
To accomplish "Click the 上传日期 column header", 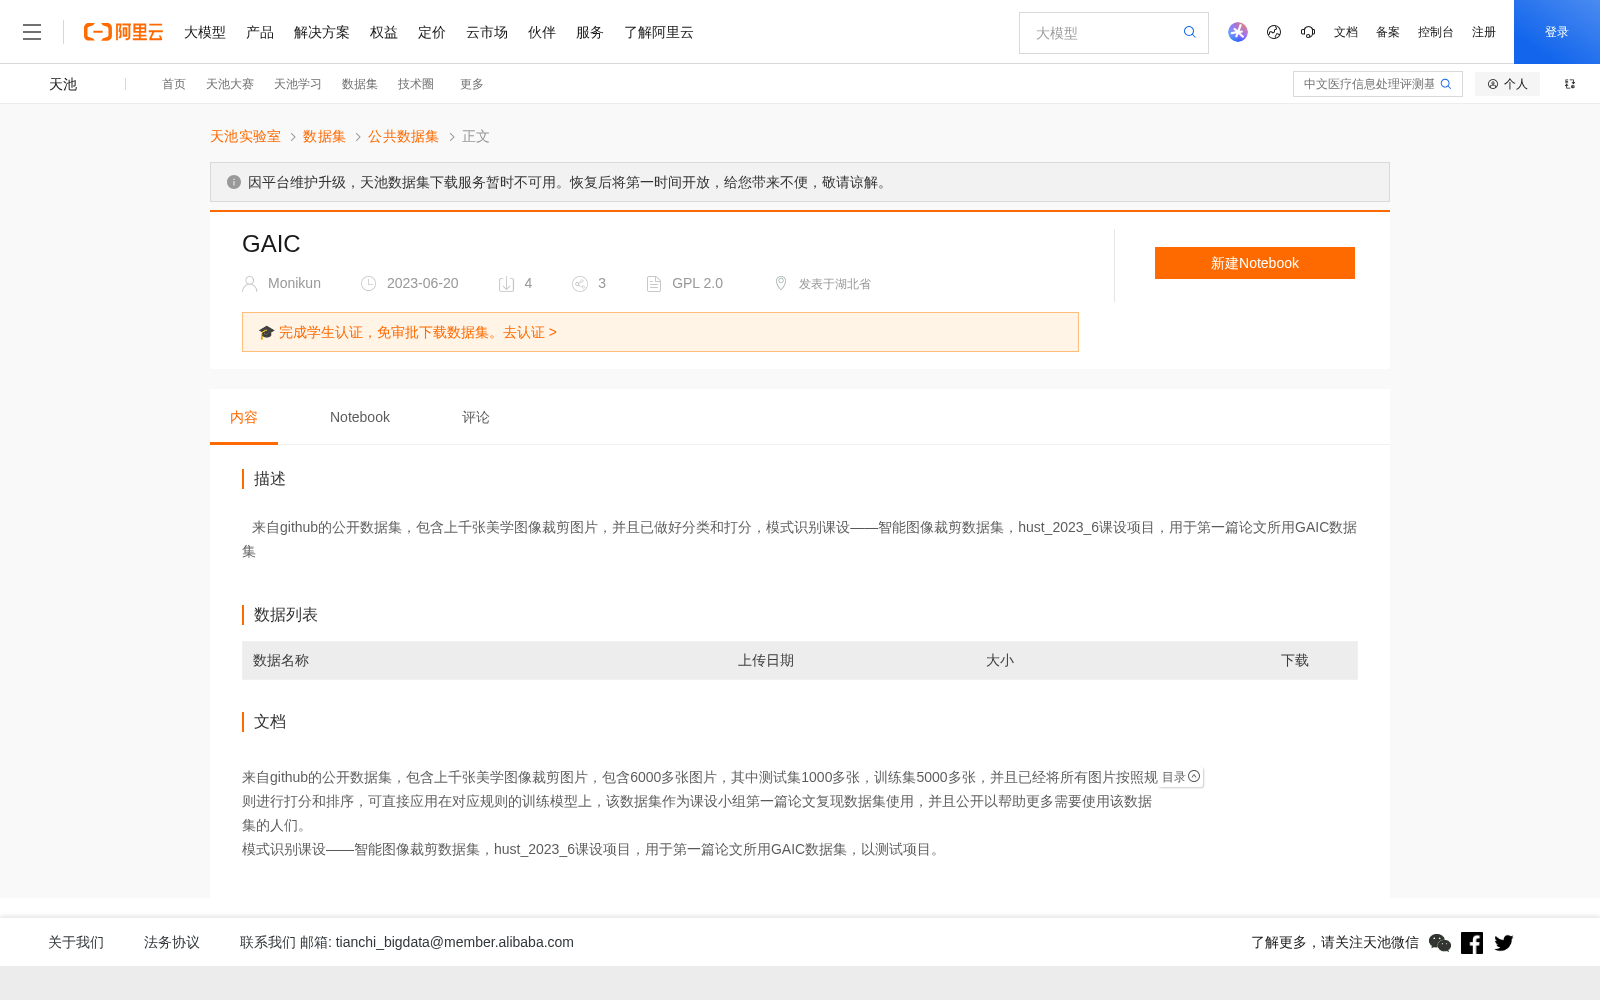I will point(766,660).
